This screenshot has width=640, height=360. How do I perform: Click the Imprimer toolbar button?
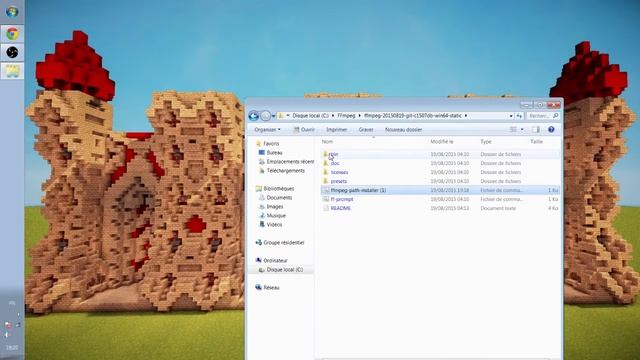336,129
